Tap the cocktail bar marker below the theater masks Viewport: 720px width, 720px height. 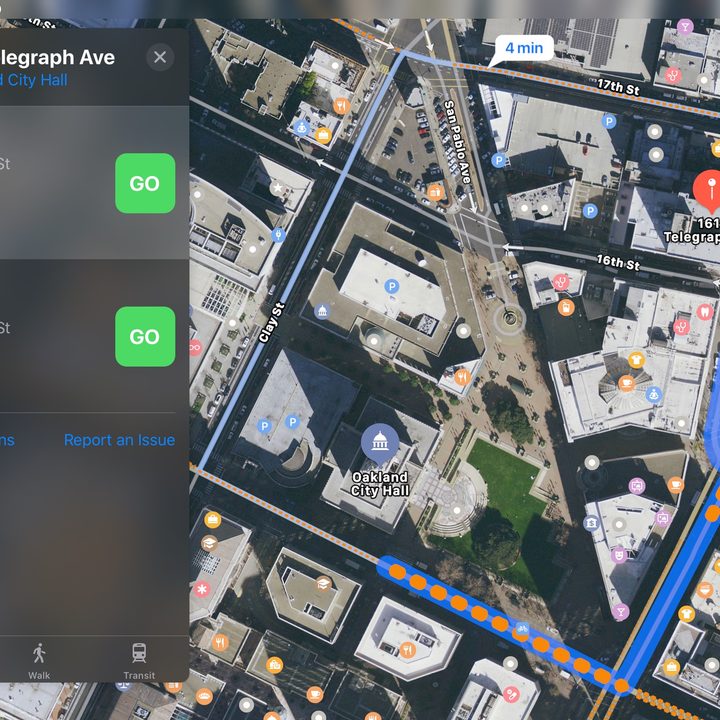[x=621, y=612]
